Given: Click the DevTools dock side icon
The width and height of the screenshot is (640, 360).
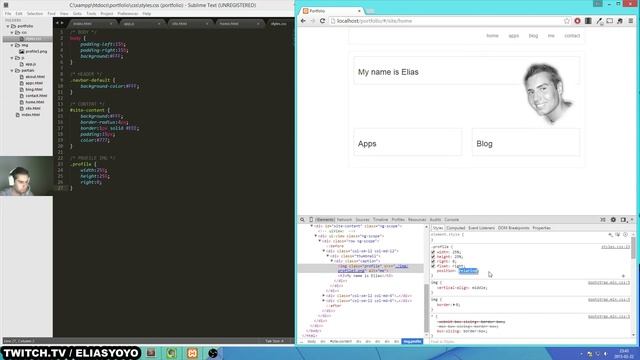Looking at the screenshot, I should pyautogui.click(x=623, y=220).
